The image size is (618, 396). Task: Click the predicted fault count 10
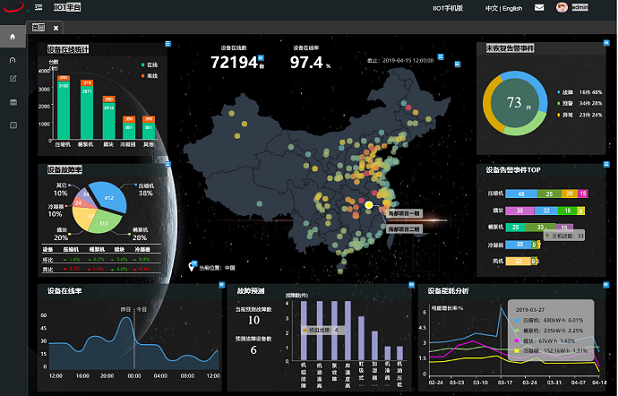click(x=253, y=320)
